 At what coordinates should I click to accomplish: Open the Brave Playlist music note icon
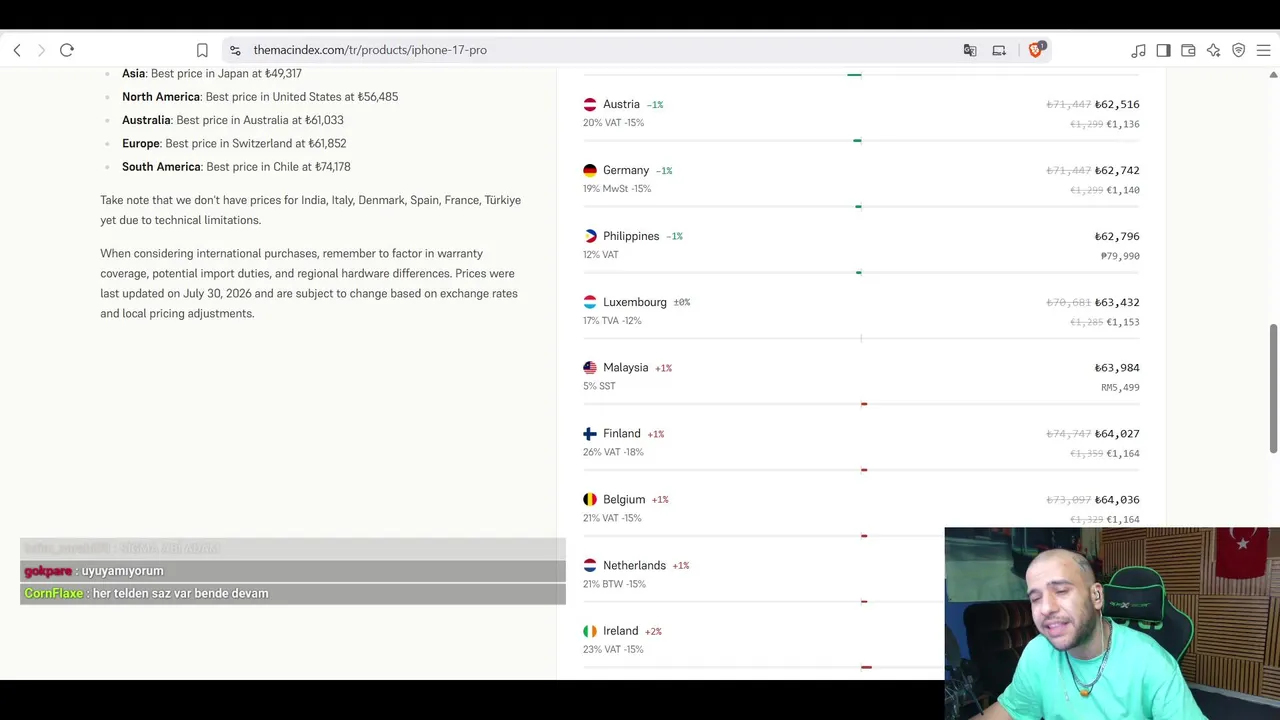1139,50
